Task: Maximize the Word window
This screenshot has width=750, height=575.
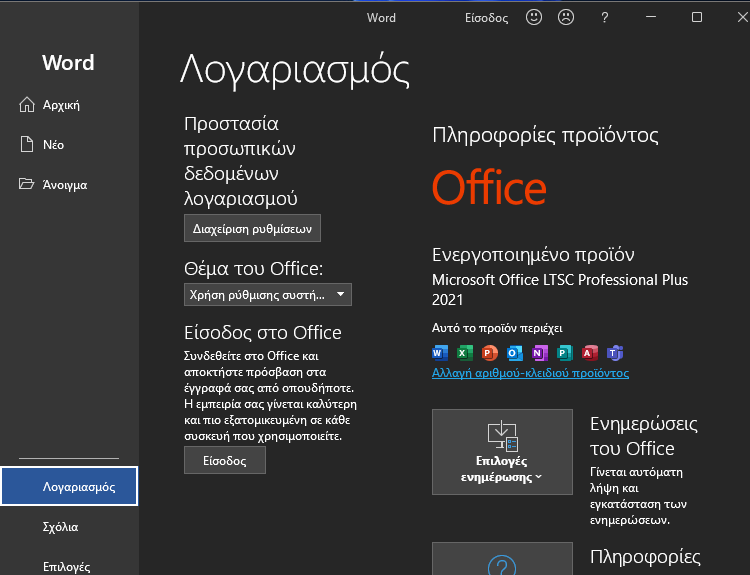Action: coord(697,17)
